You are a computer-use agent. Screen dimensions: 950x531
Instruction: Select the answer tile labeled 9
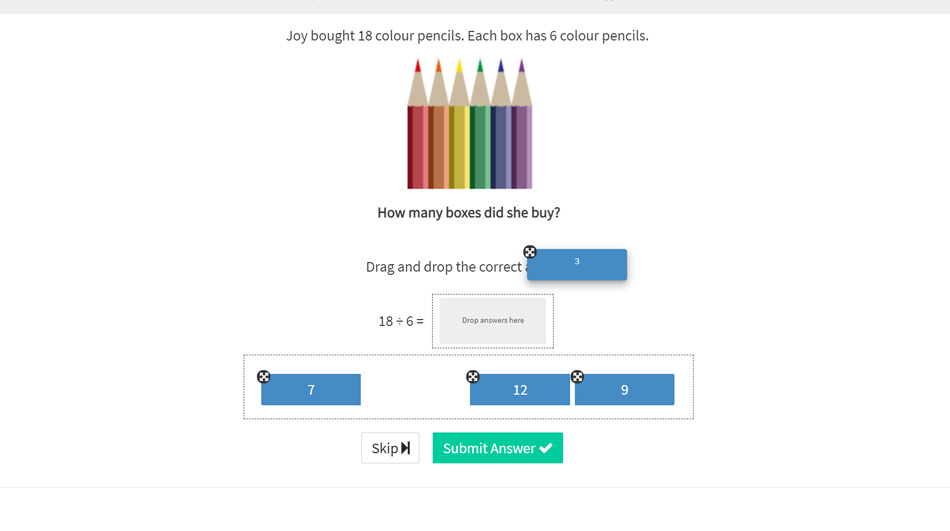[x=624, y=390]
